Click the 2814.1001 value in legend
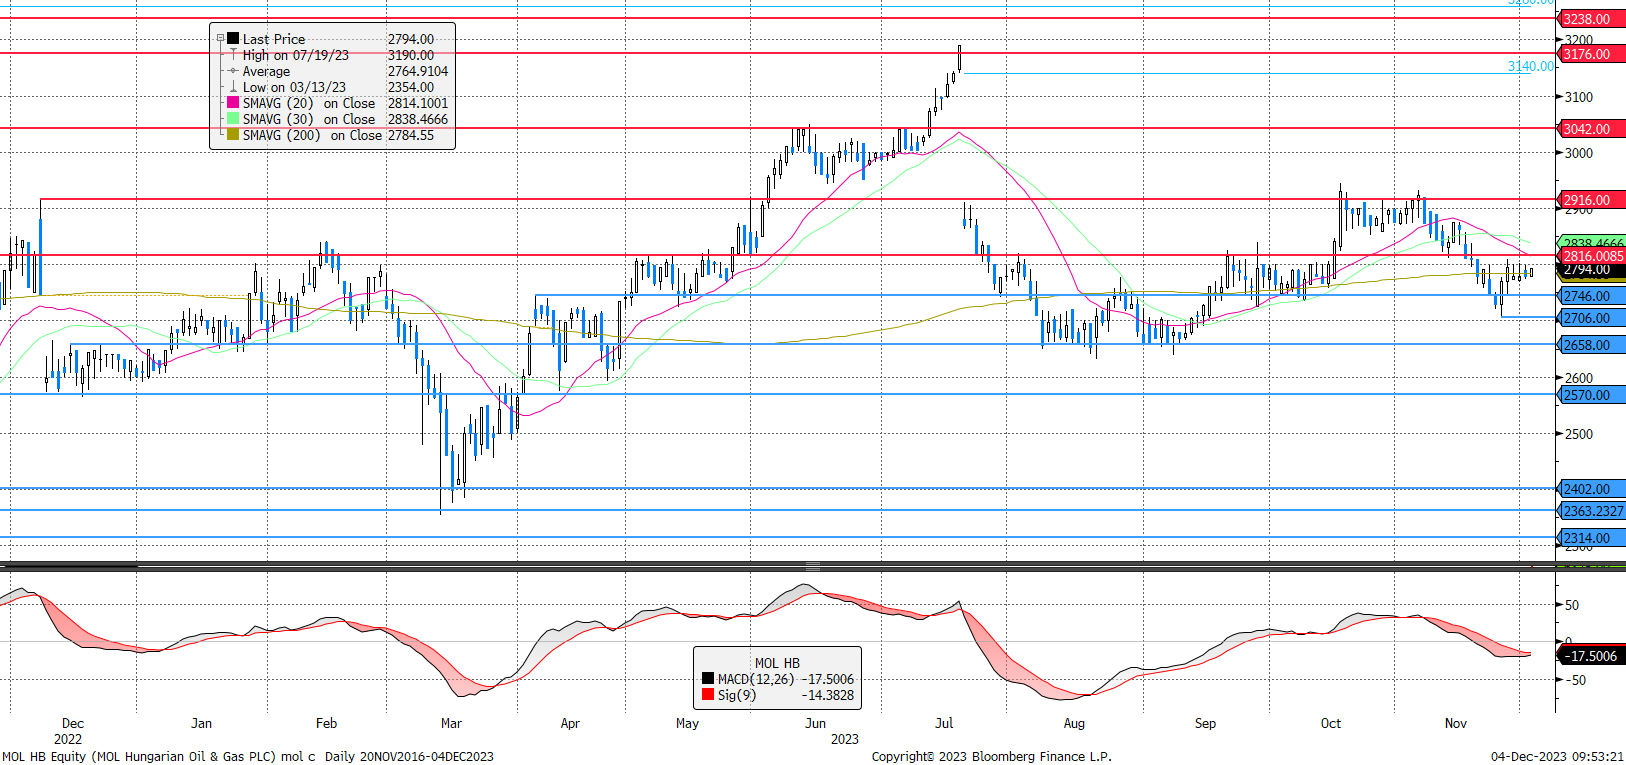This screenshot has width=1626, height=765. (x=418, y=103)
